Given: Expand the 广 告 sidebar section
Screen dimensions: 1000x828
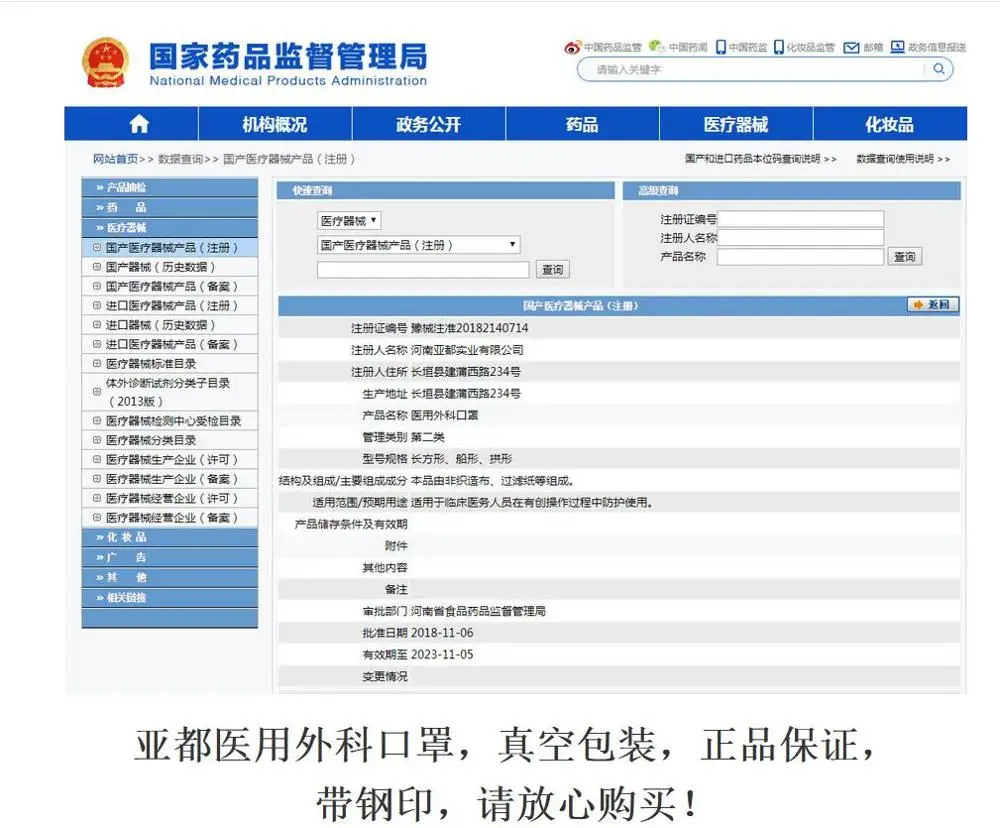Looking at the screenshot, I should (170, 558).
